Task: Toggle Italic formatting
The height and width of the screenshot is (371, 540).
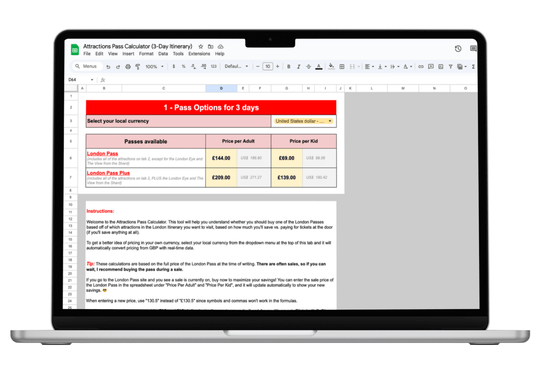Action: [299, 66]
